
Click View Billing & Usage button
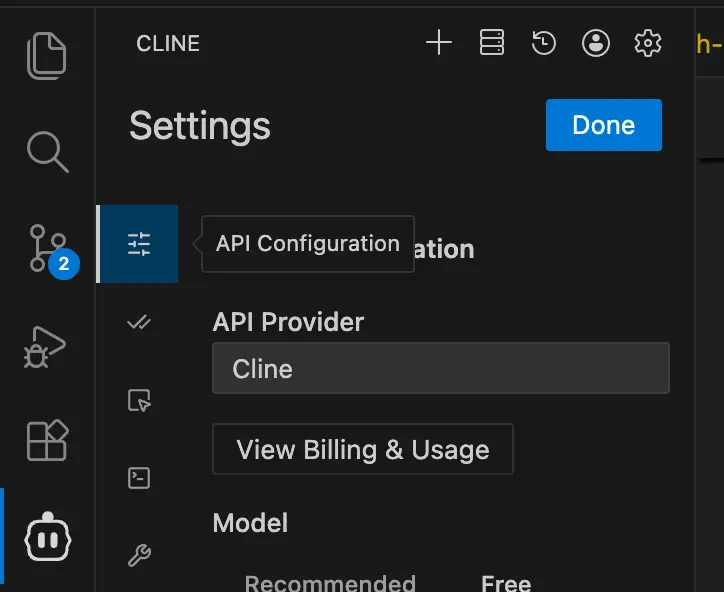pyautogui.click(x=362, y=449)
